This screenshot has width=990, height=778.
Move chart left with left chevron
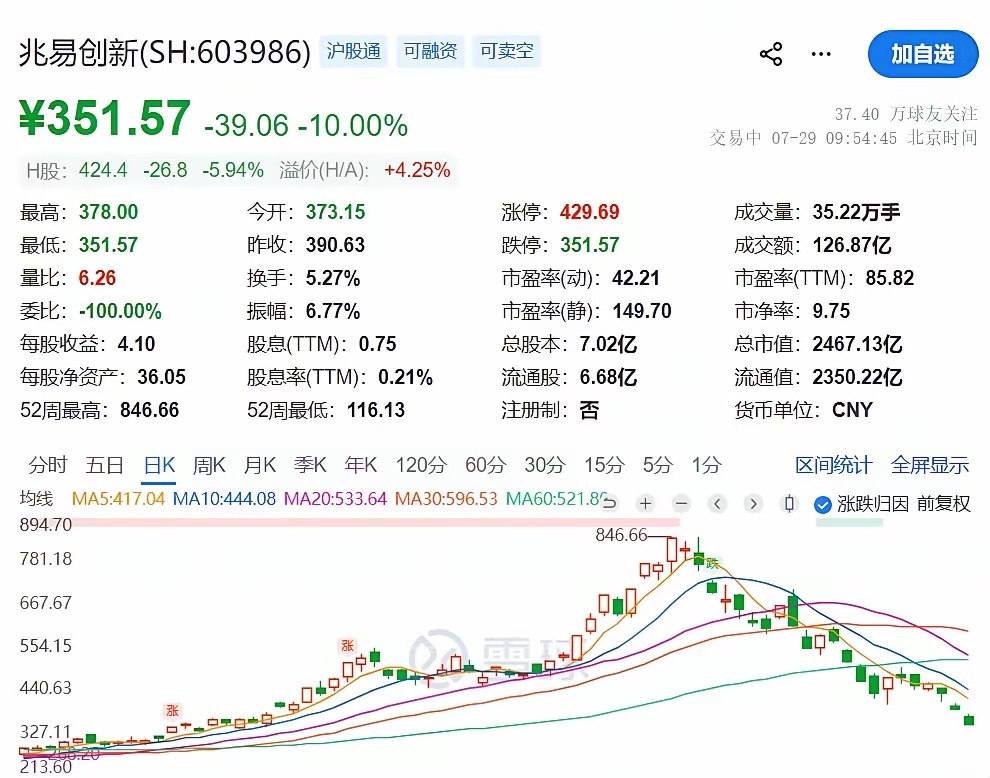[x=717, y=503]
